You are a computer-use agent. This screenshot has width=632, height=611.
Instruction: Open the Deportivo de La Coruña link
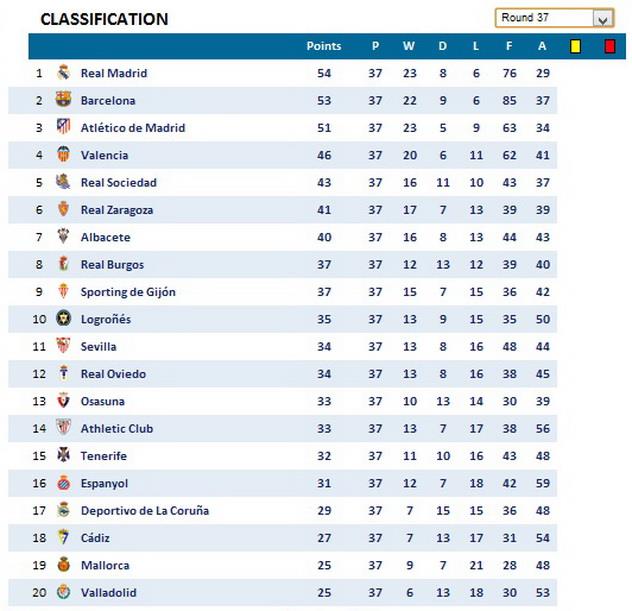point(144,510)
